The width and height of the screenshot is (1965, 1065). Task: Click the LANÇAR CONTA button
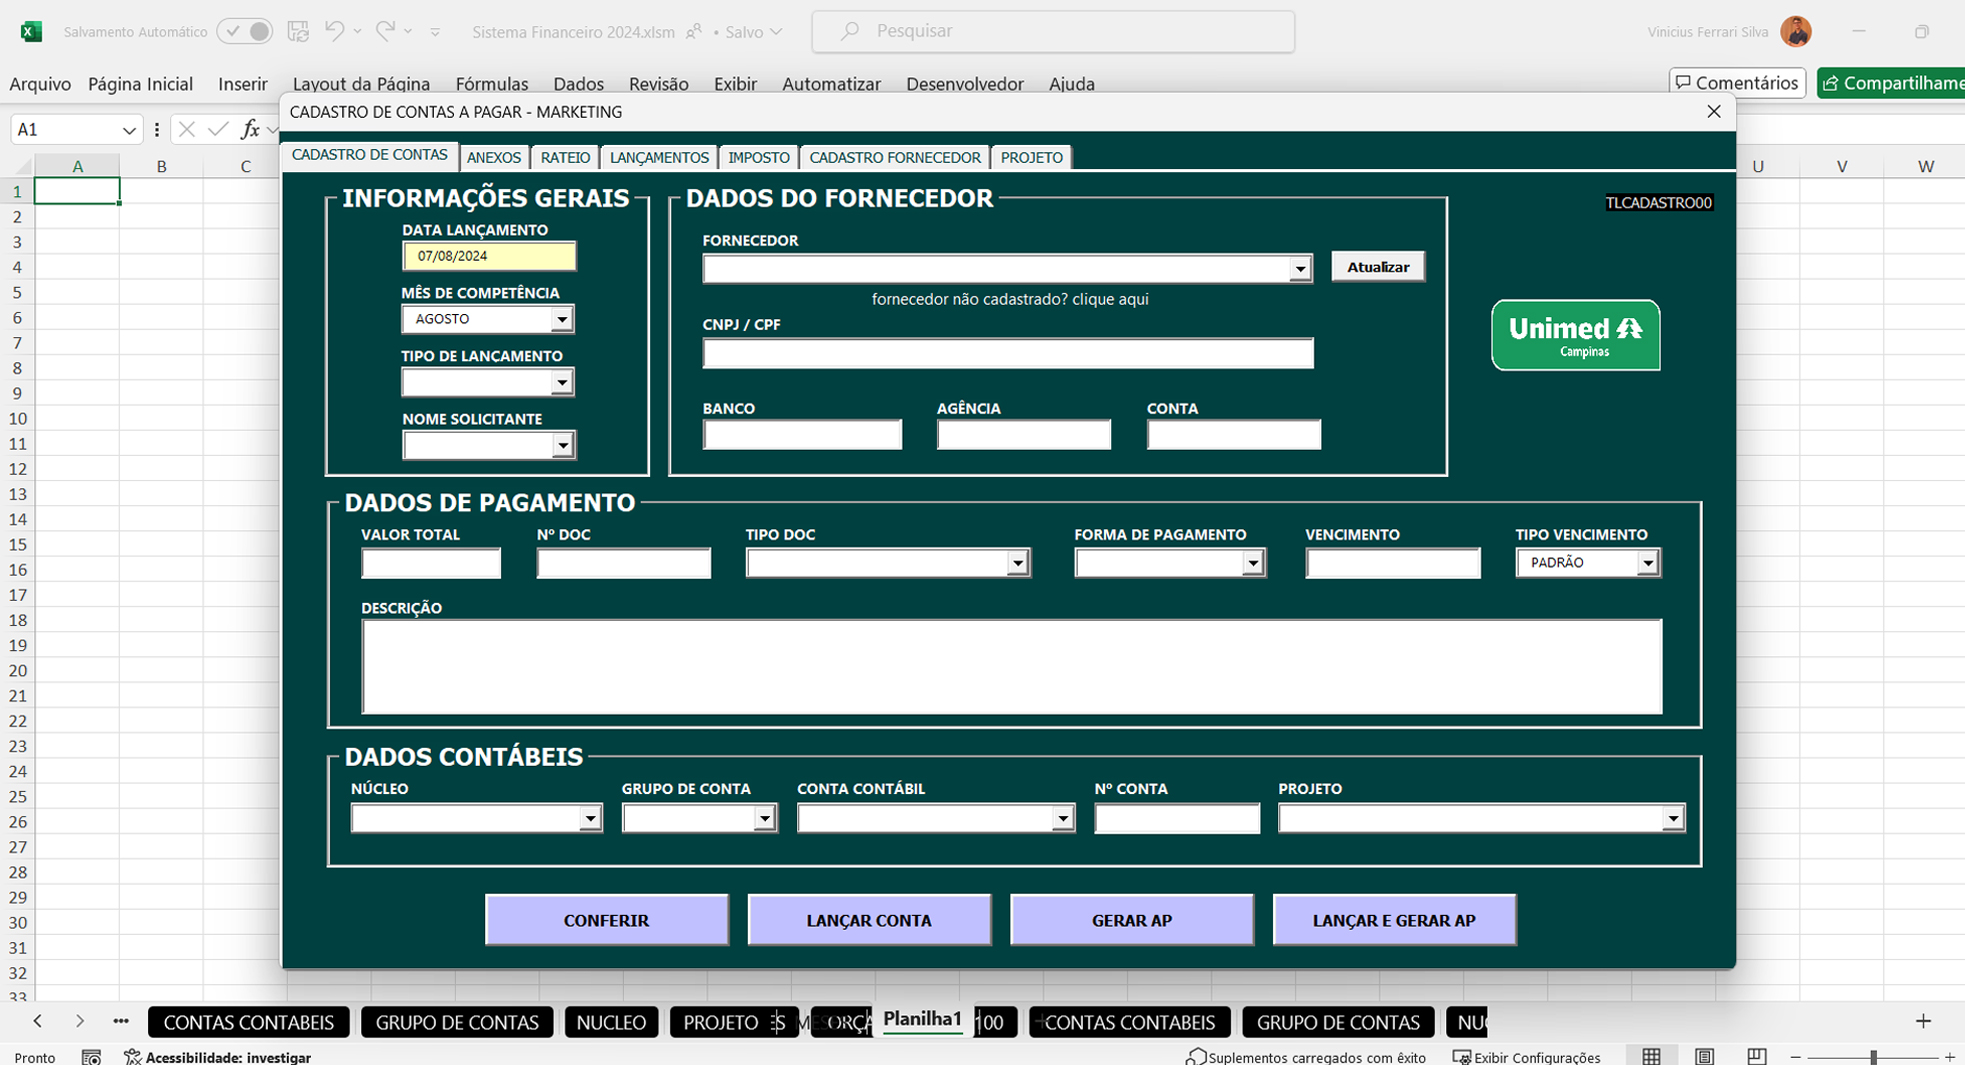pyautogui.click(x=869, y=920)
